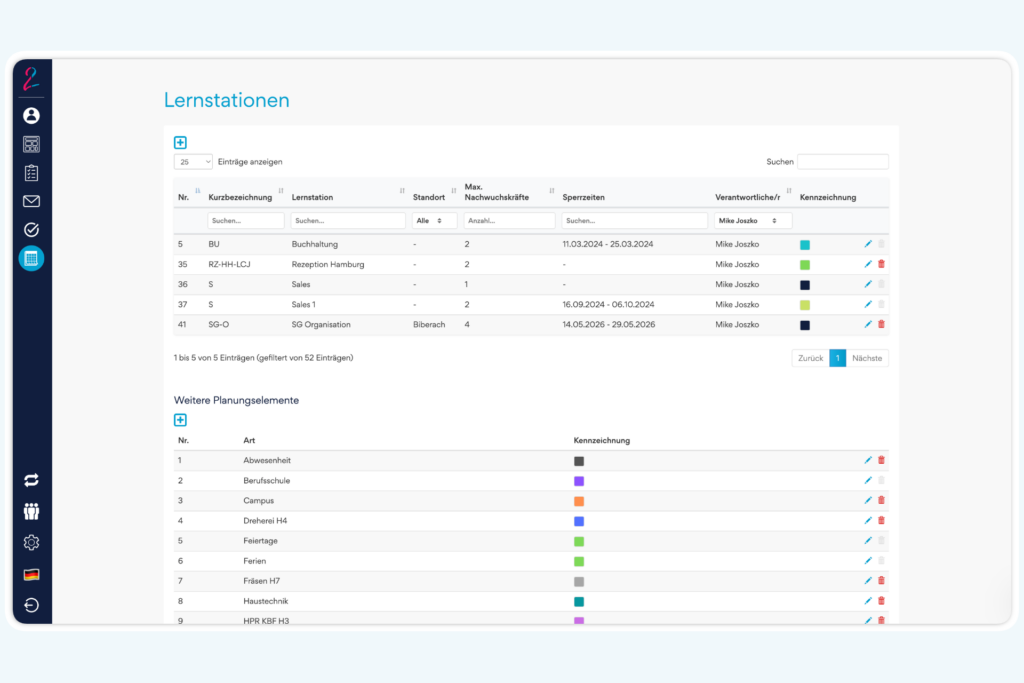This screenshot has height=683, width=1024.
Task: Open the envelope messages icon in sidebar
Action: (31, 201)
